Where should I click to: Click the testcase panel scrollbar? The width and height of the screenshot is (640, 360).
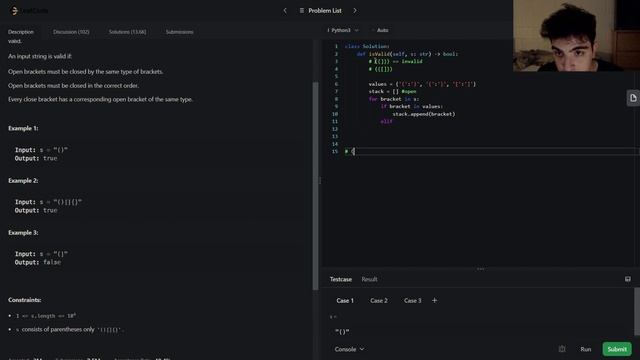click(637, 311)
